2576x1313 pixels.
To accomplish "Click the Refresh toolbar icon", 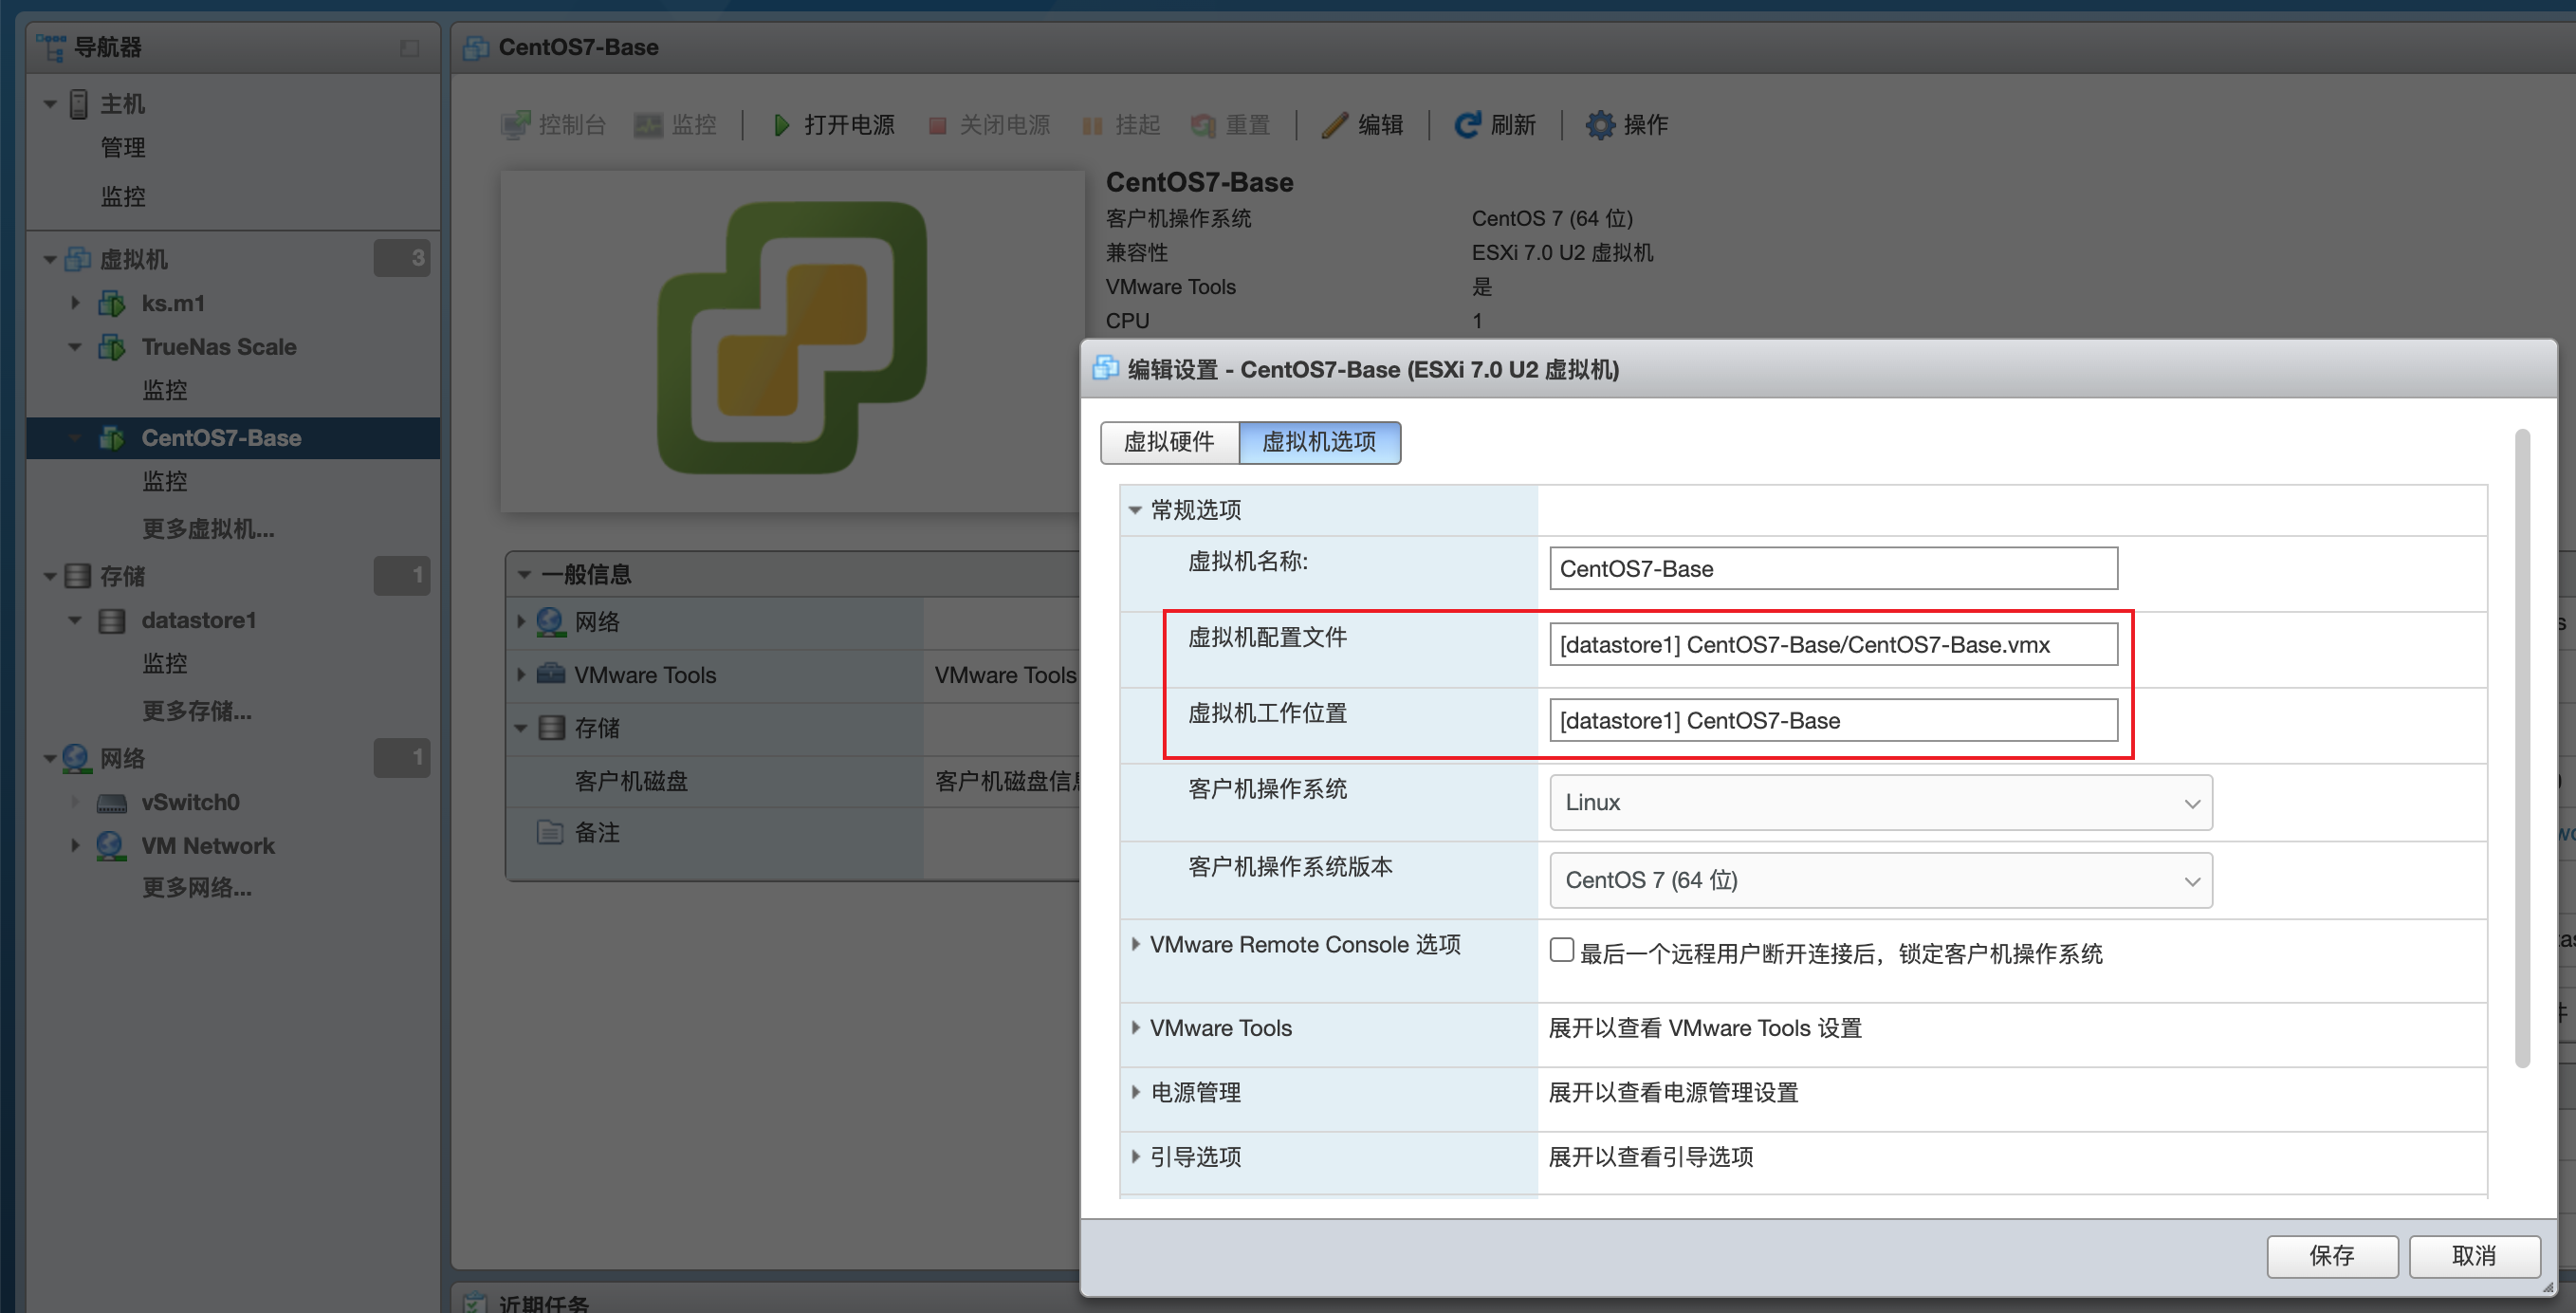I will click(x=1467, y=125).
